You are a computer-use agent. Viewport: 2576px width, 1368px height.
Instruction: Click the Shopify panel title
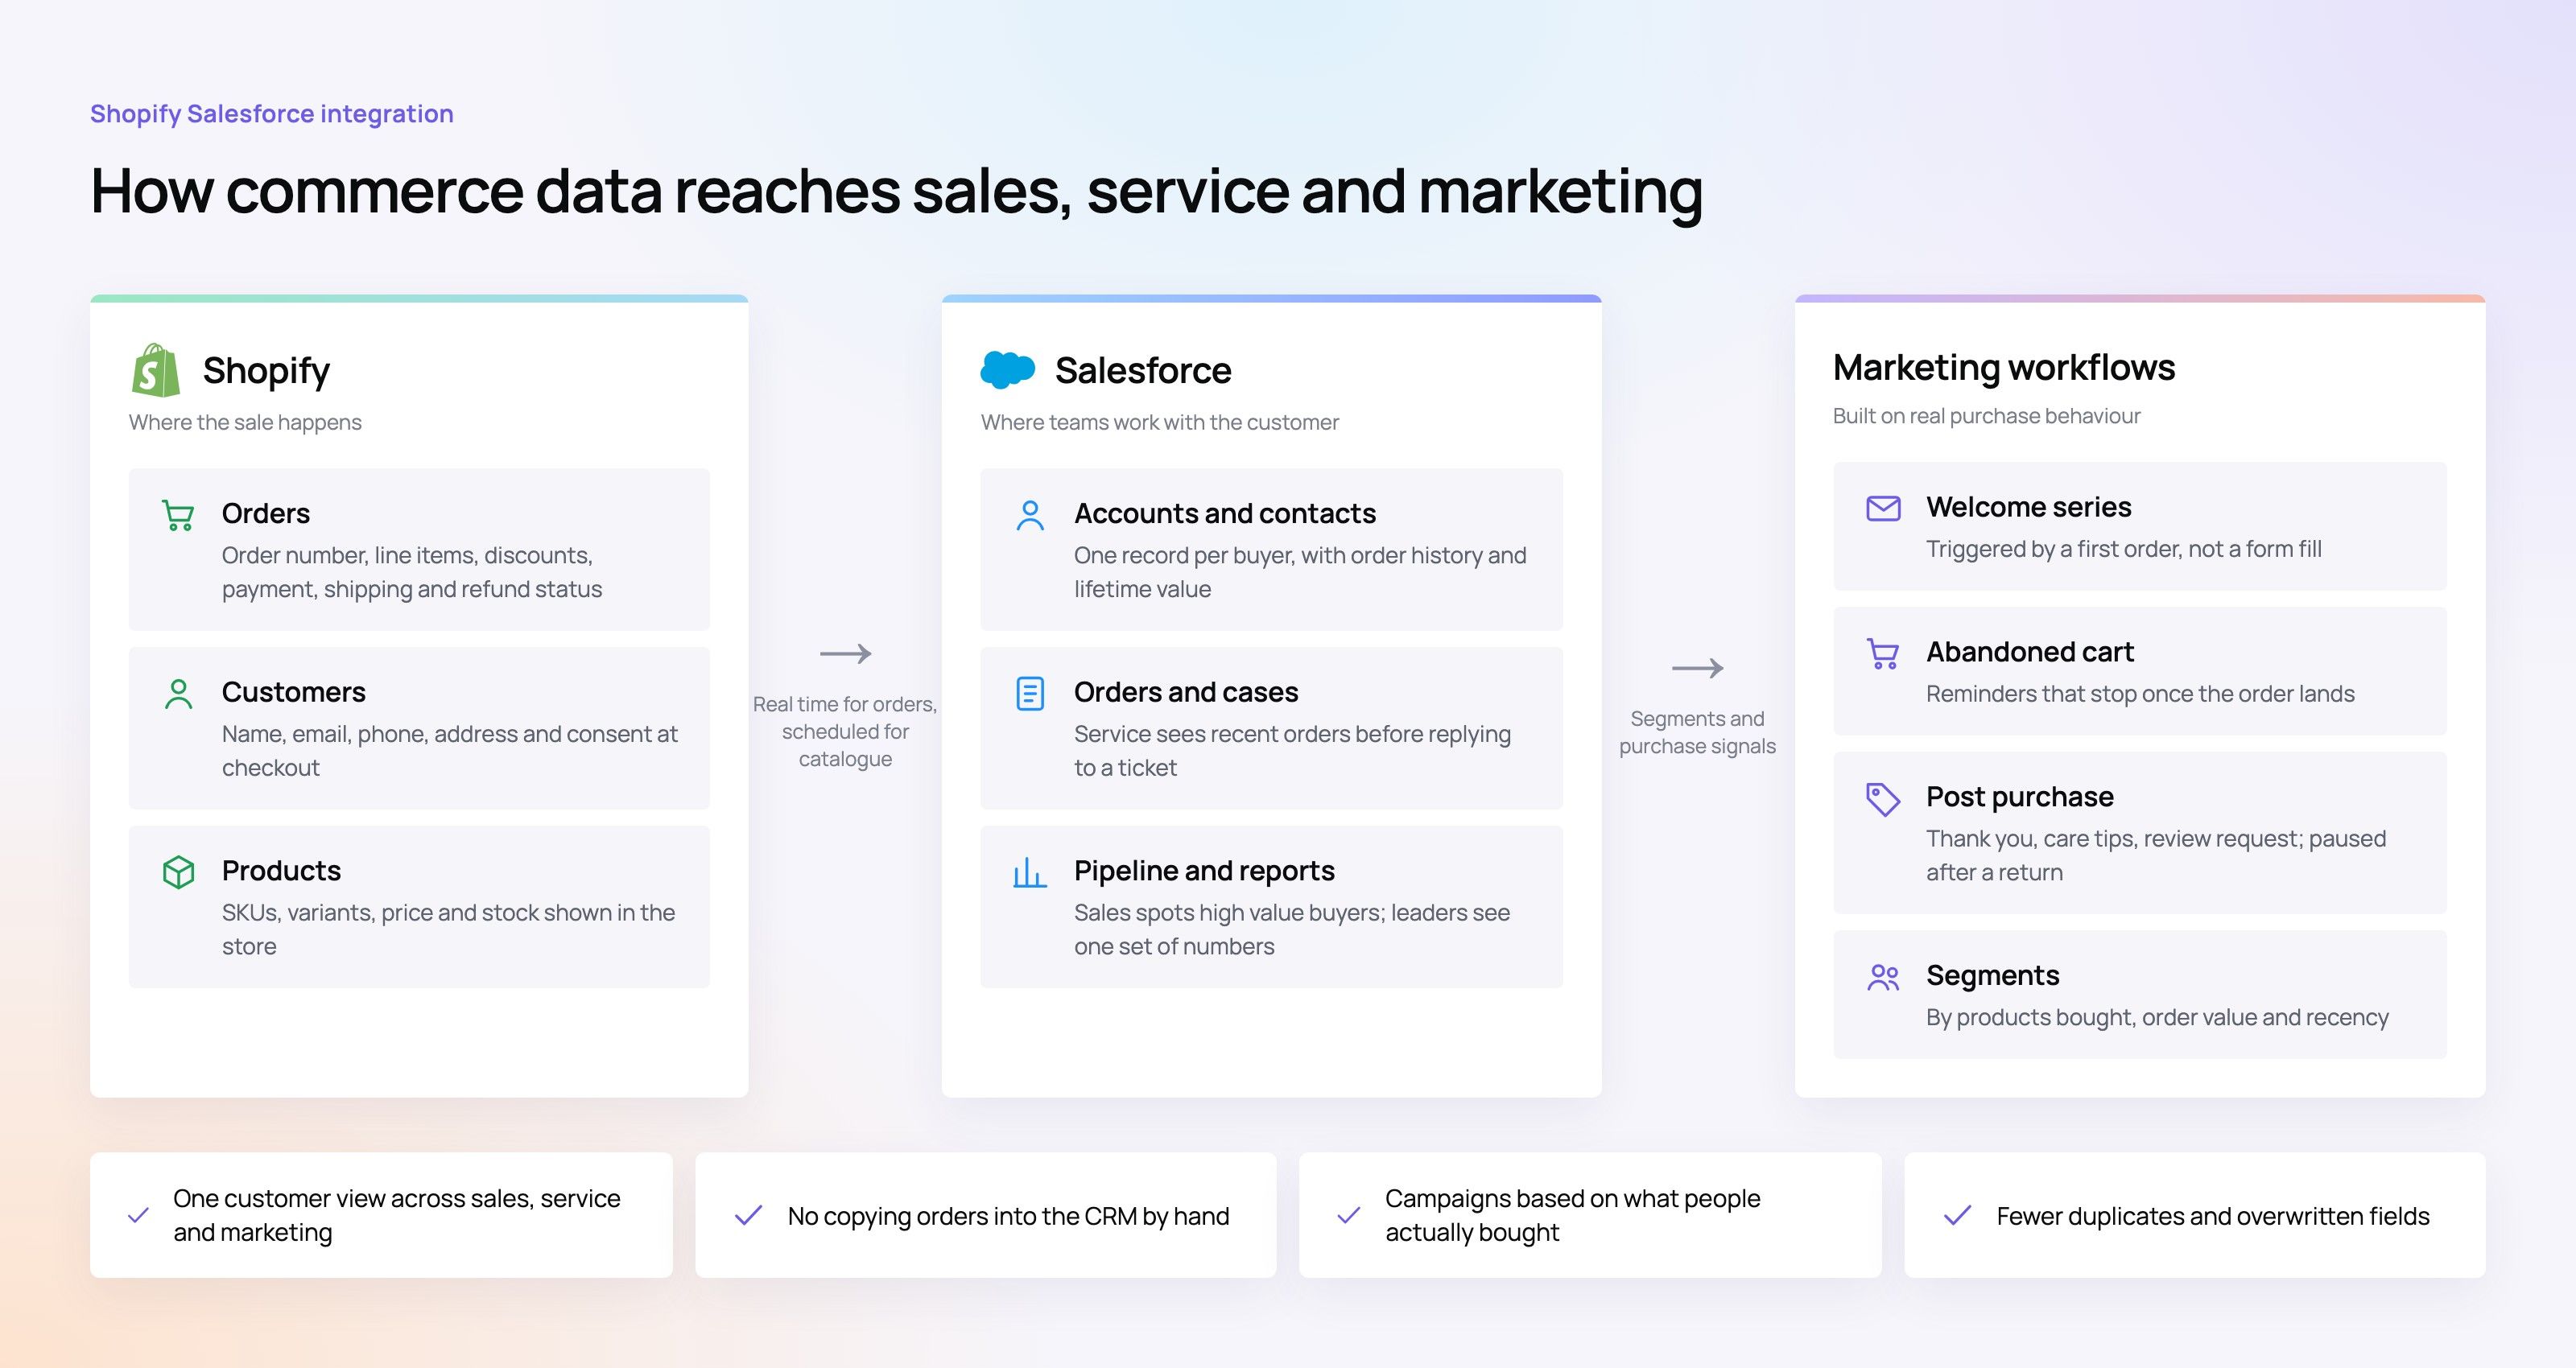266,371
